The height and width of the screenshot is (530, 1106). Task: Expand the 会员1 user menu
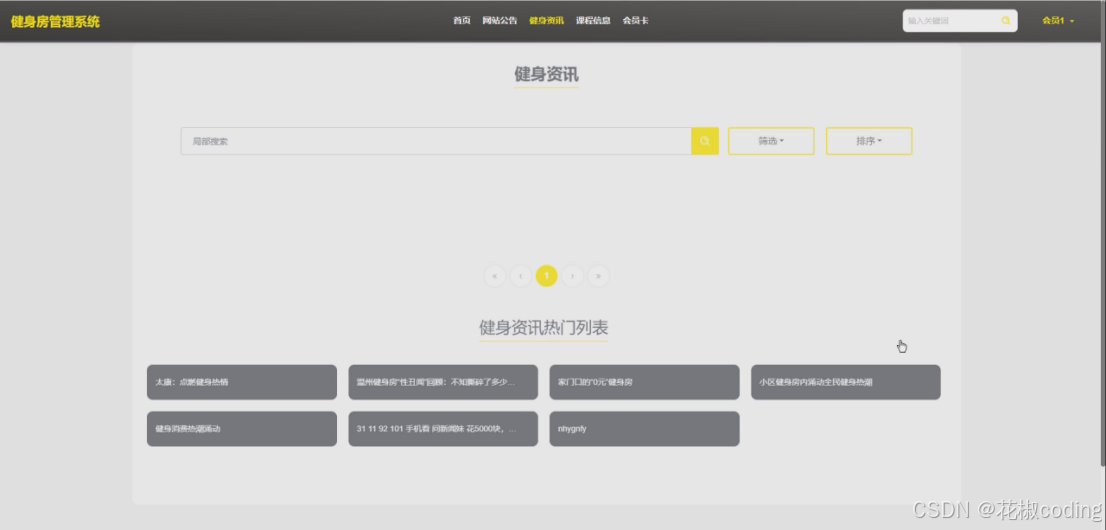(1058, 20)
